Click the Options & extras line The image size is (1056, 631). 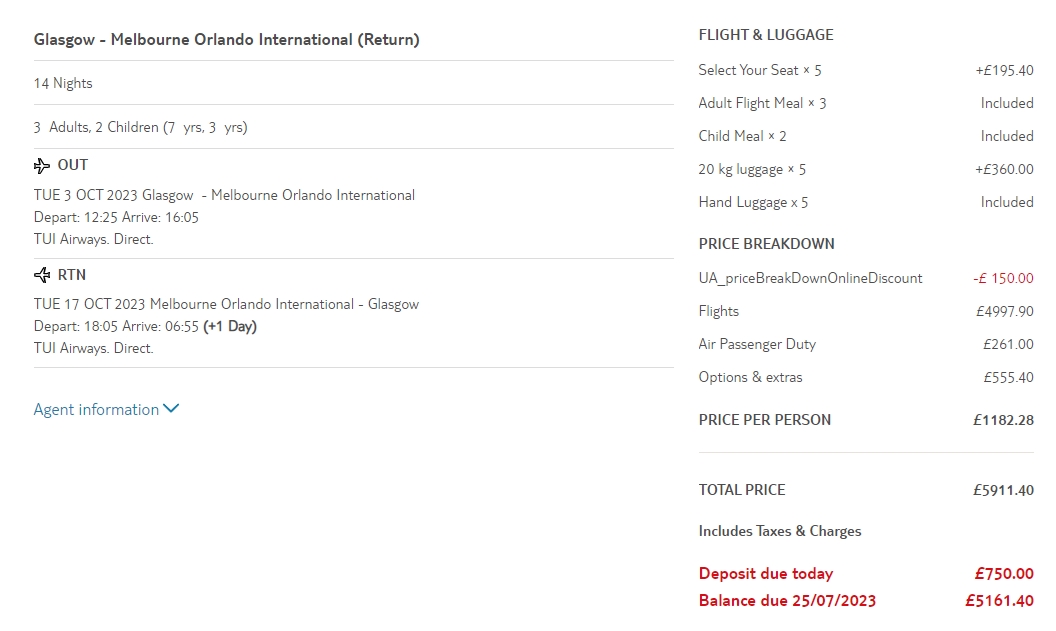coord(750,378)
